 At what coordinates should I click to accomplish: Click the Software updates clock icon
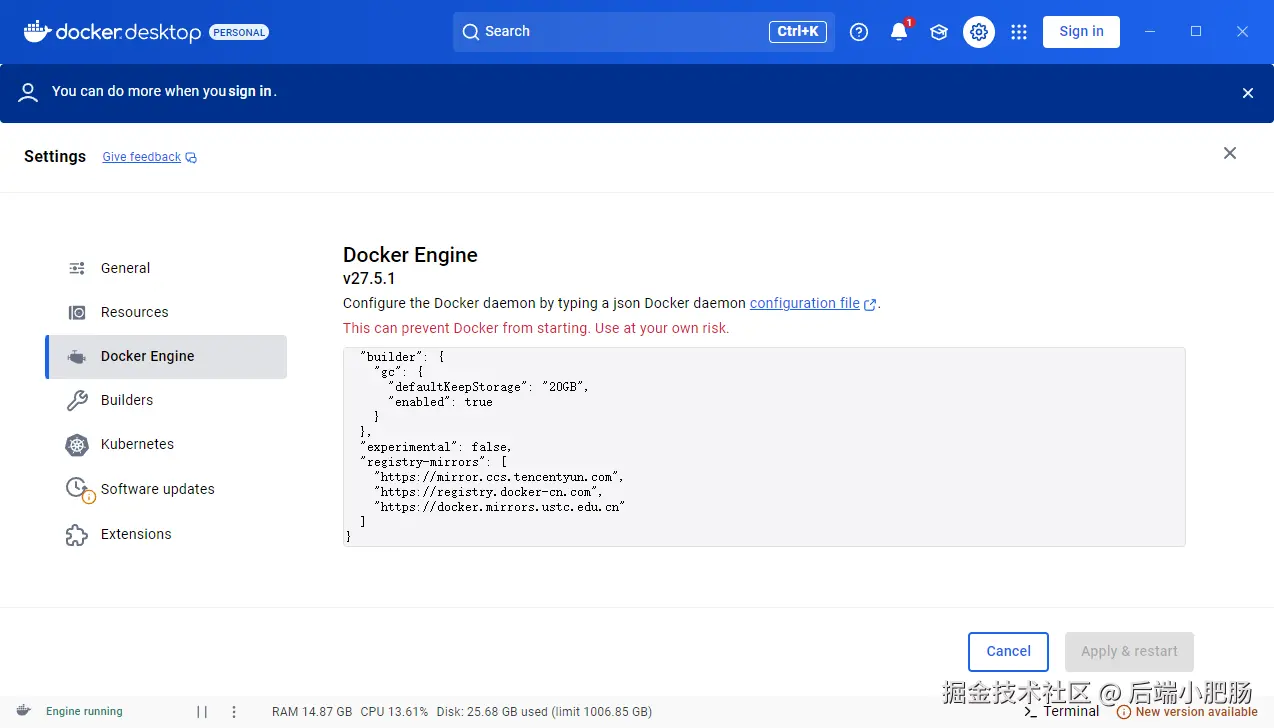point(79,490)
